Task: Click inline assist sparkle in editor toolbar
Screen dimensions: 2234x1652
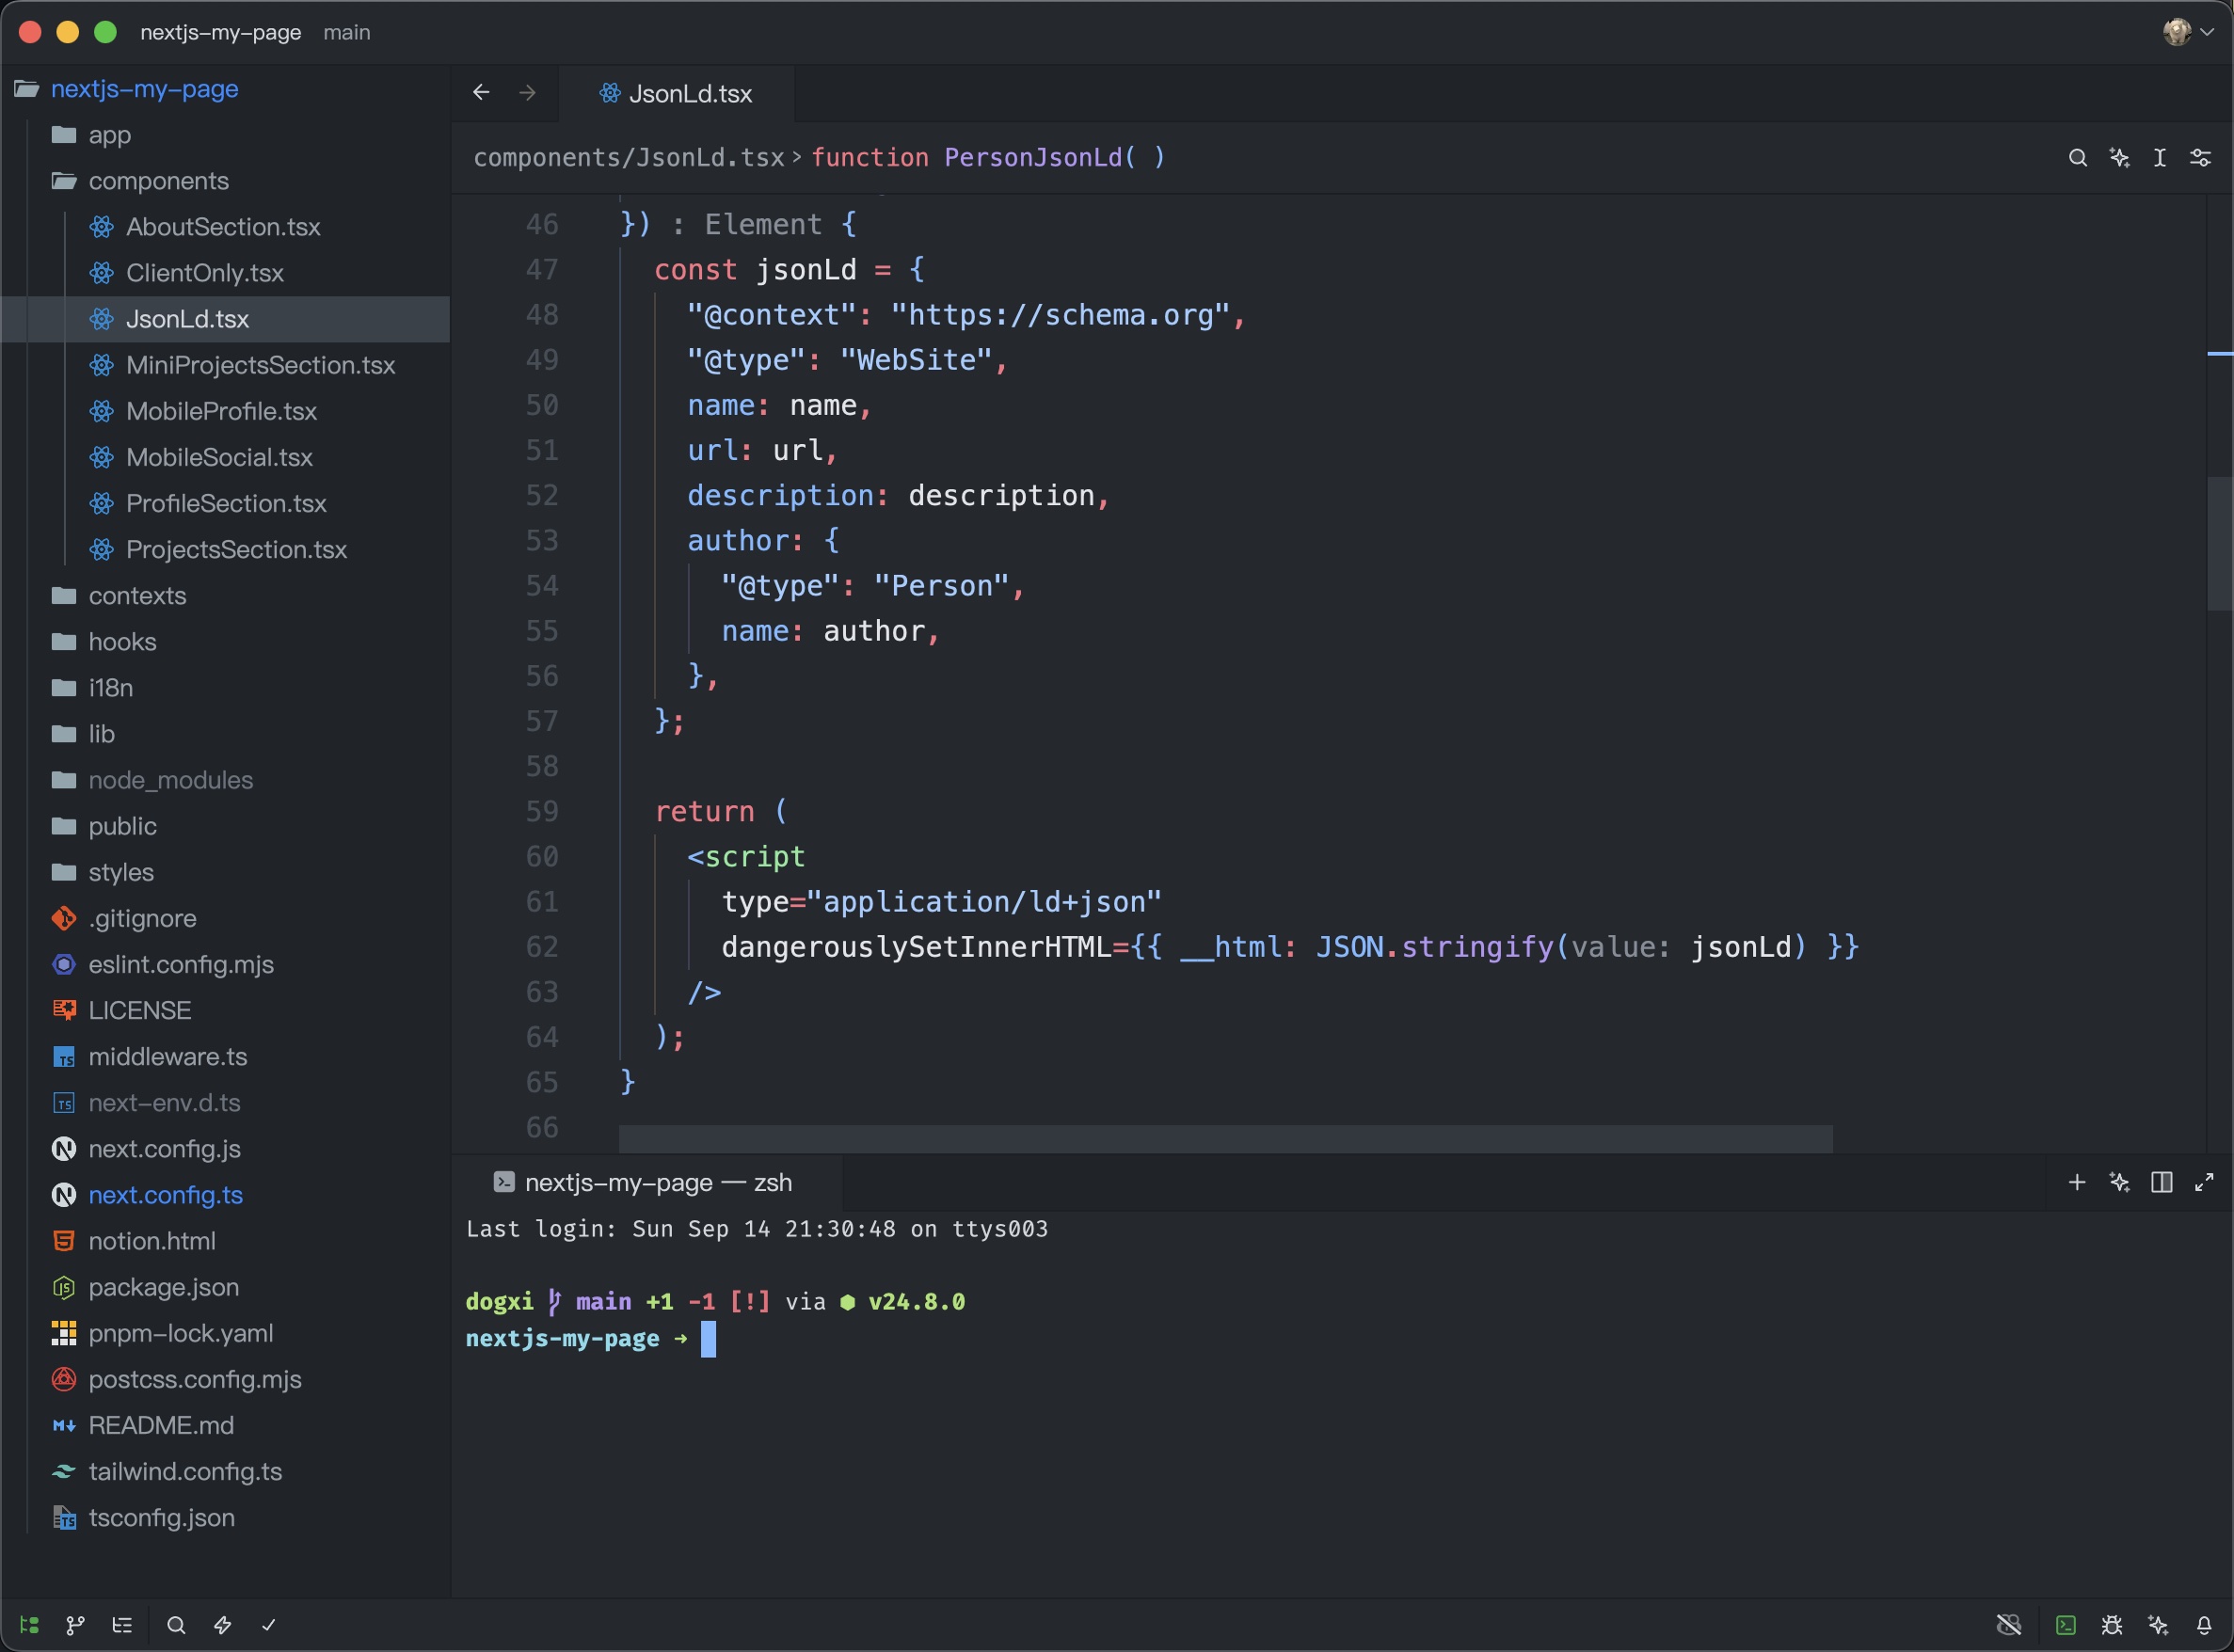Action: (x=2119, y=157)
